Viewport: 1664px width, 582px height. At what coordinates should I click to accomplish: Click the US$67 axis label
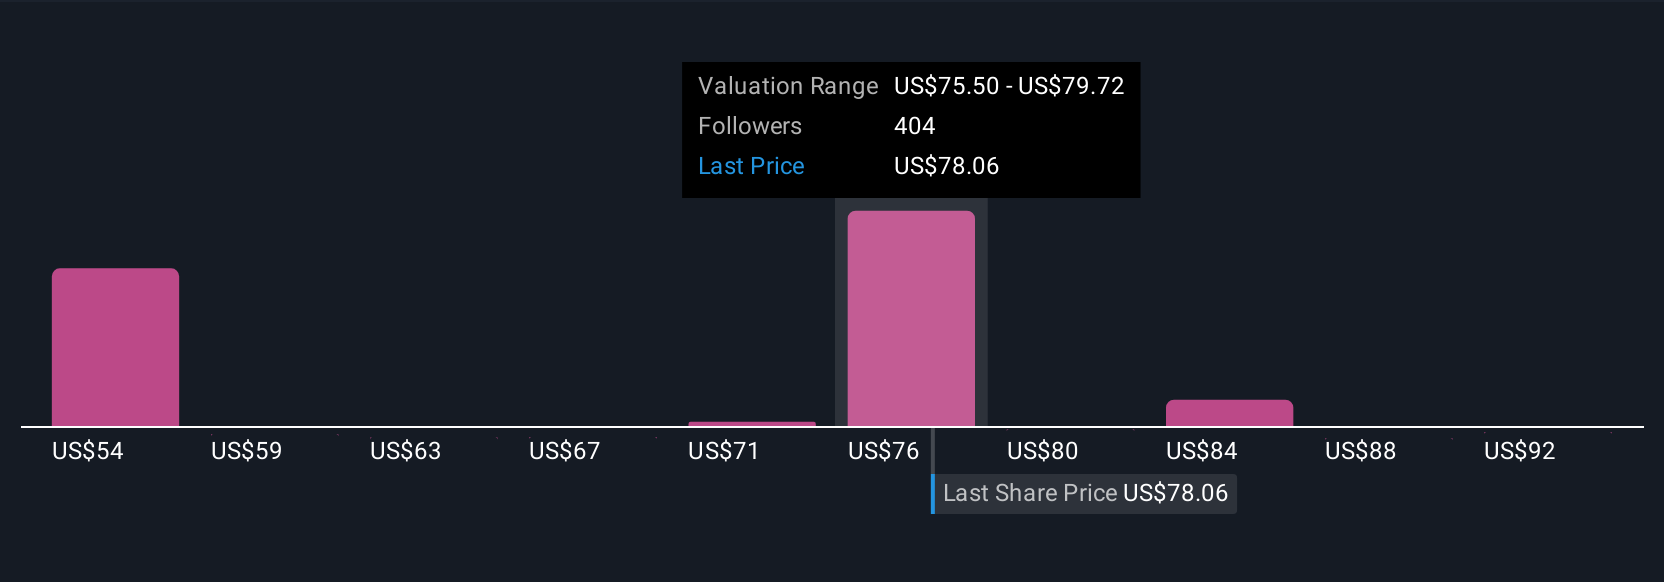tap(565, 451)
